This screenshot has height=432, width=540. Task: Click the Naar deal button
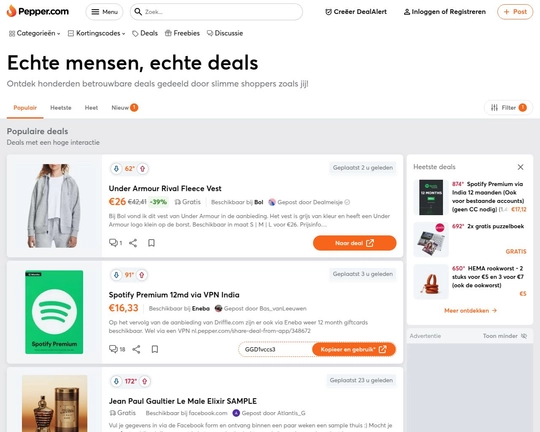tap(354, 243)
